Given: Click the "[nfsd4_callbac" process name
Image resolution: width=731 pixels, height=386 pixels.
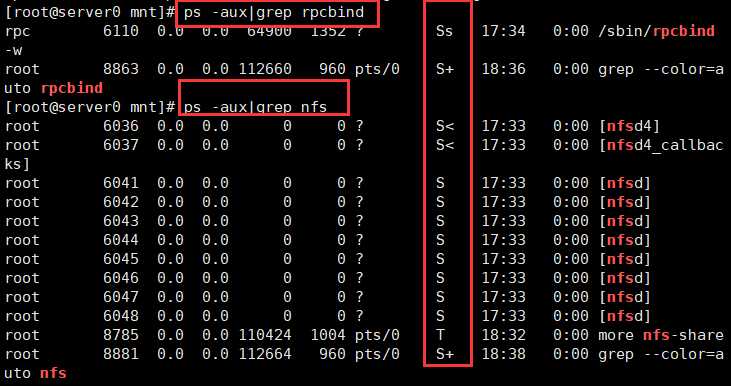Looking at the screenshot, I should click(x=661, y=145).
